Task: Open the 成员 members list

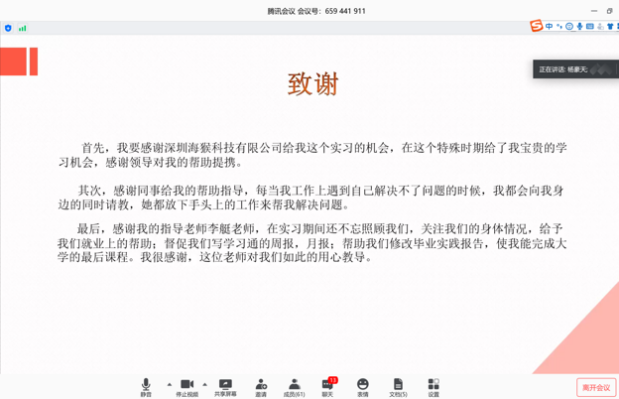Action: pos(294,387)
